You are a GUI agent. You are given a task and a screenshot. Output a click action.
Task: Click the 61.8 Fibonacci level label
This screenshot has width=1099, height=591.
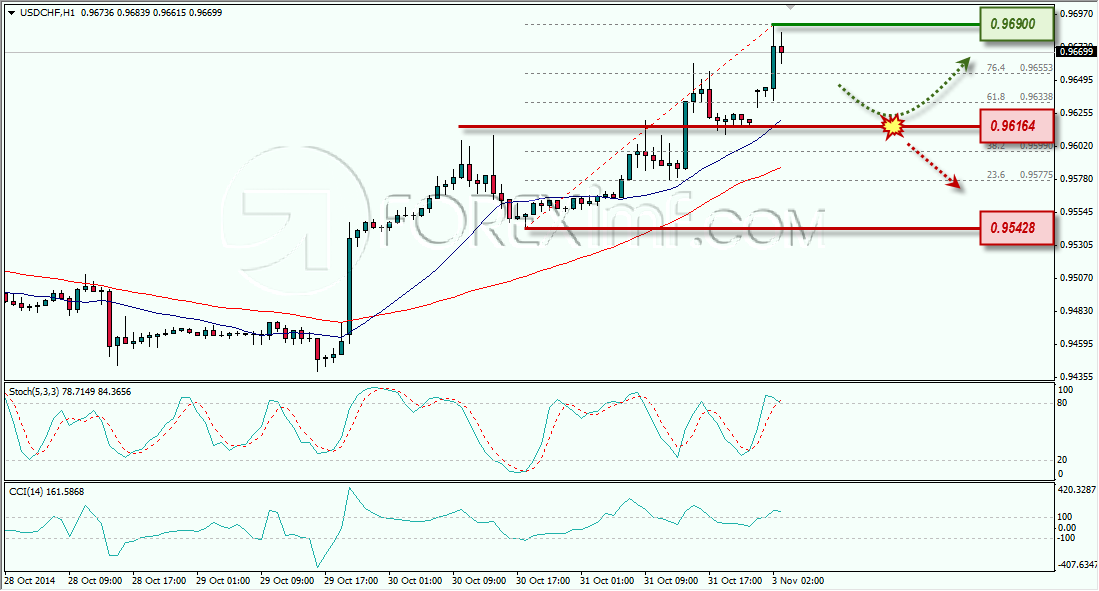995,97
